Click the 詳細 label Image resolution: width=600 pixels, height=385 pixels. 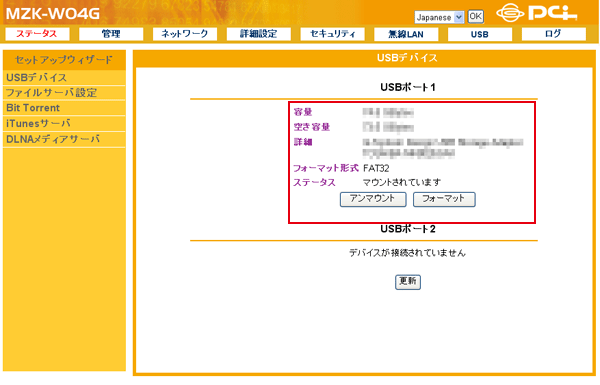303,142
